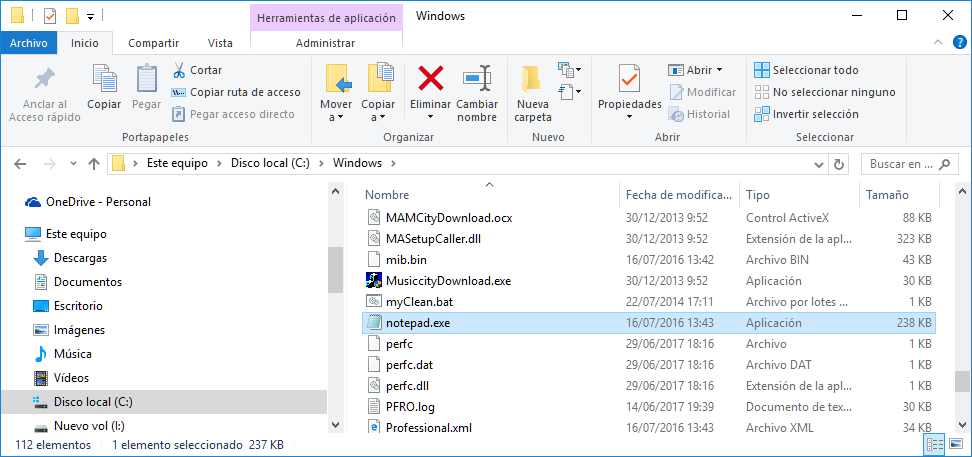Open the Archivo menu tab
Viewport: 972px width, 457px height.
coord(29,43)
